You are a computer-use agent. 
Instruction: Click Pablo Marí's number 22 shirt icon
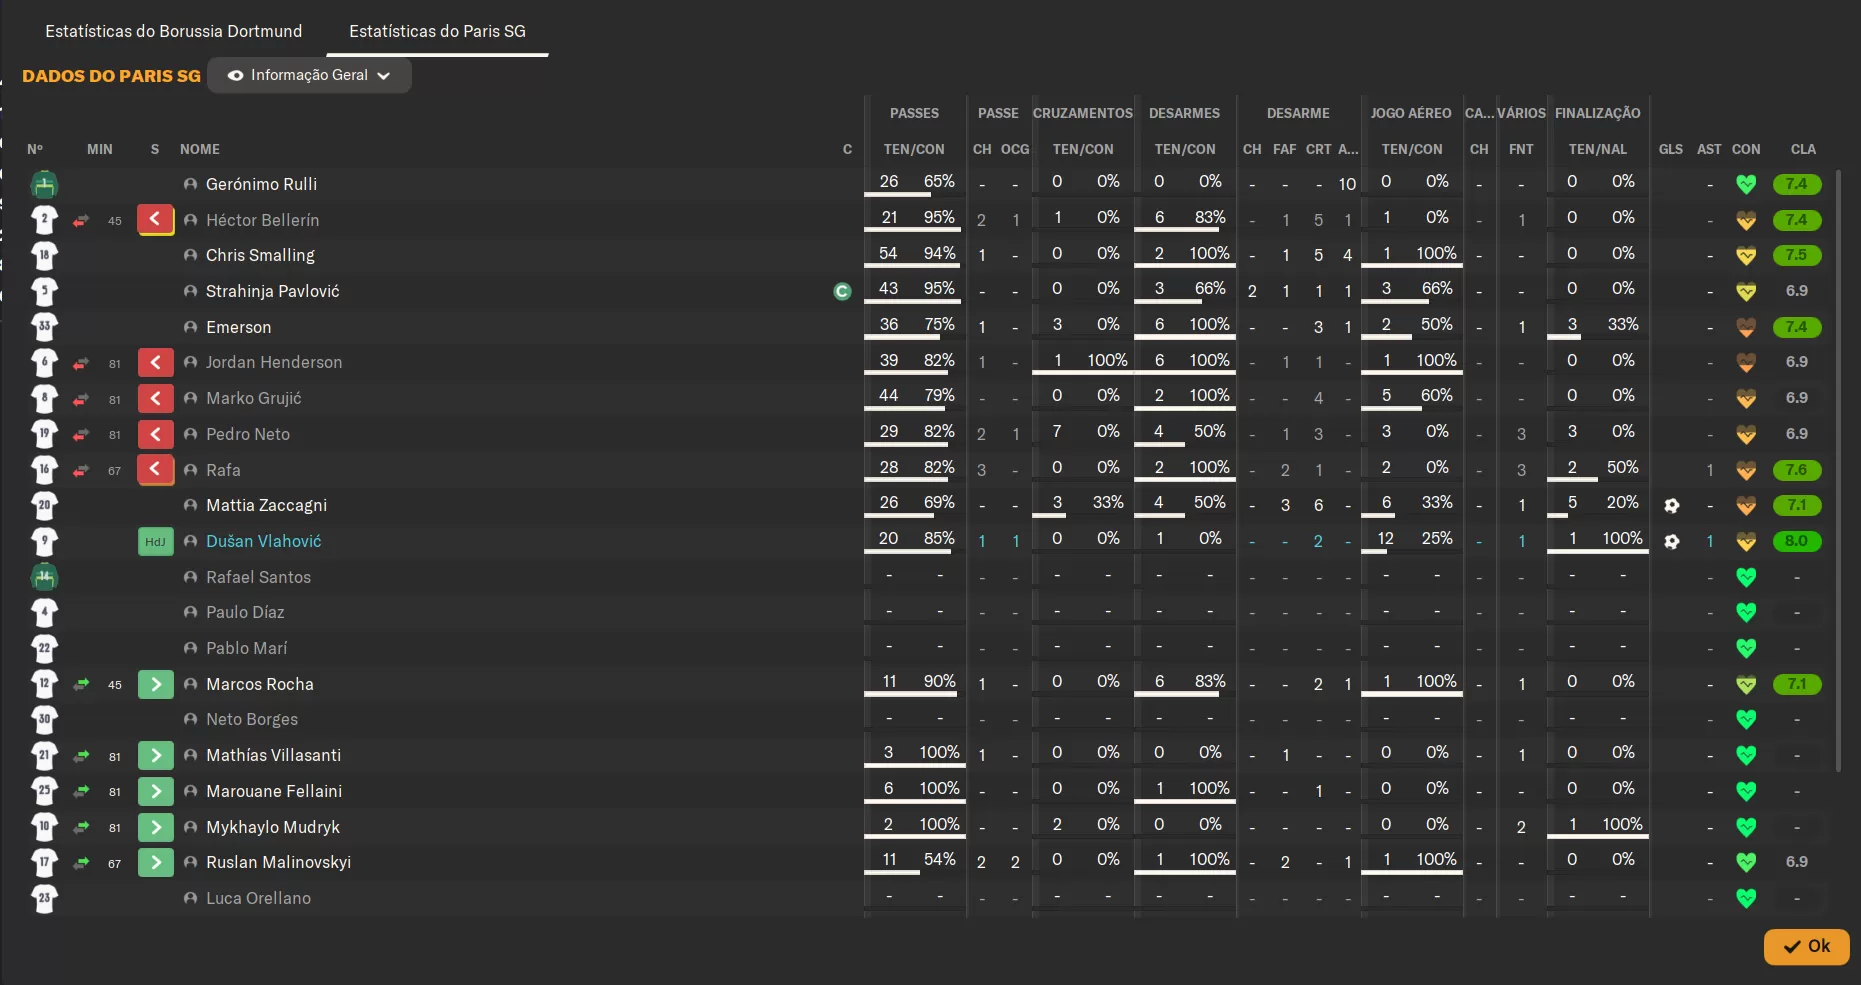[44, 648]
